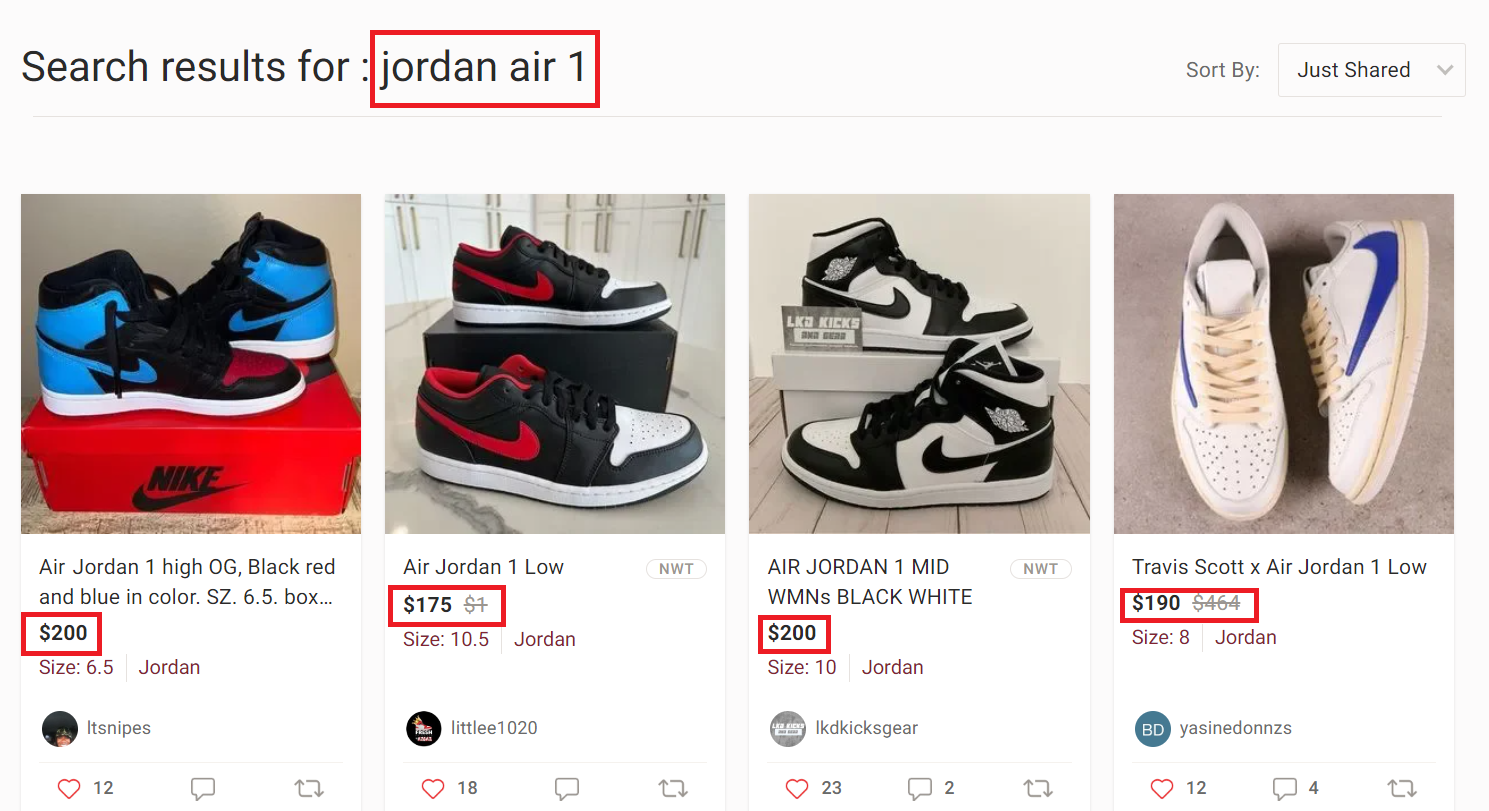Screen dimensions: 1489x811
Task: Like the Air Jordan 1 high OG listing
Action: tap(68, 789)
